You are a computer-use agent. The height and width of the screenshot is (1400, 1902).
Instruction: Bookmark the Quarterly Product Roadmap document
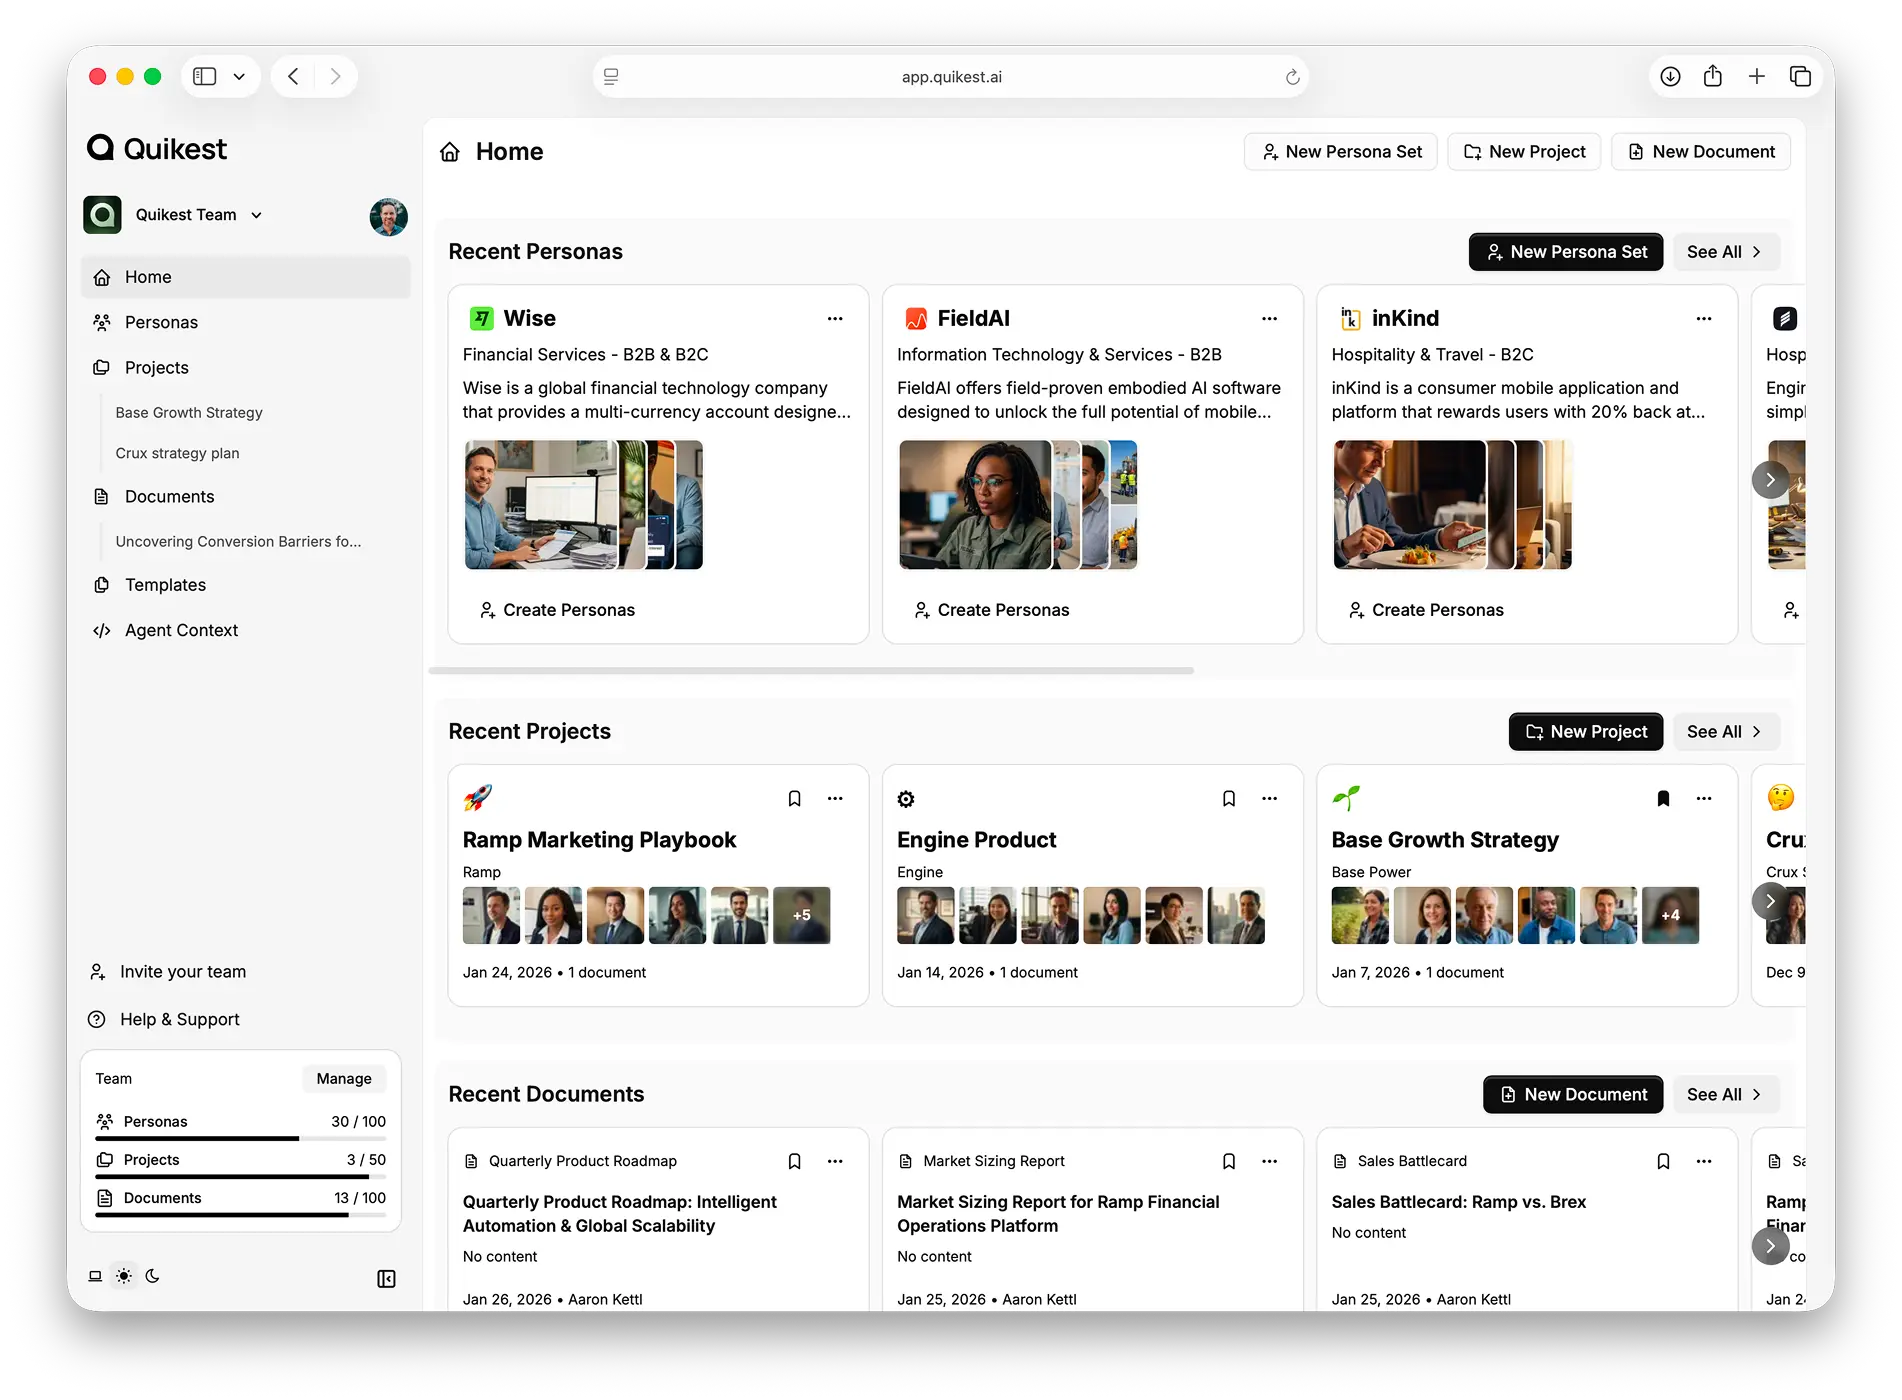(x=794, y=1162)
